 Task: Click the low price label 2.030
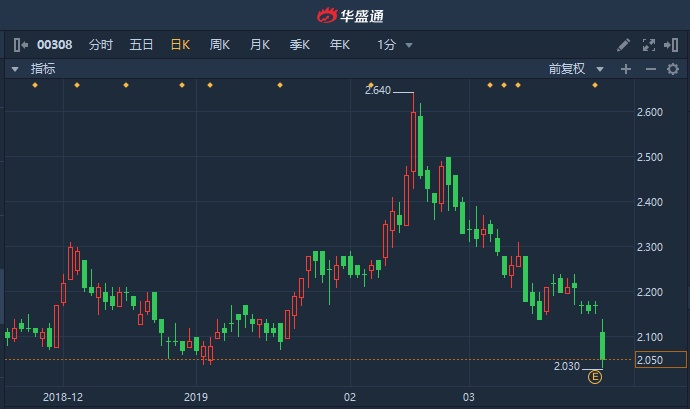567,366
